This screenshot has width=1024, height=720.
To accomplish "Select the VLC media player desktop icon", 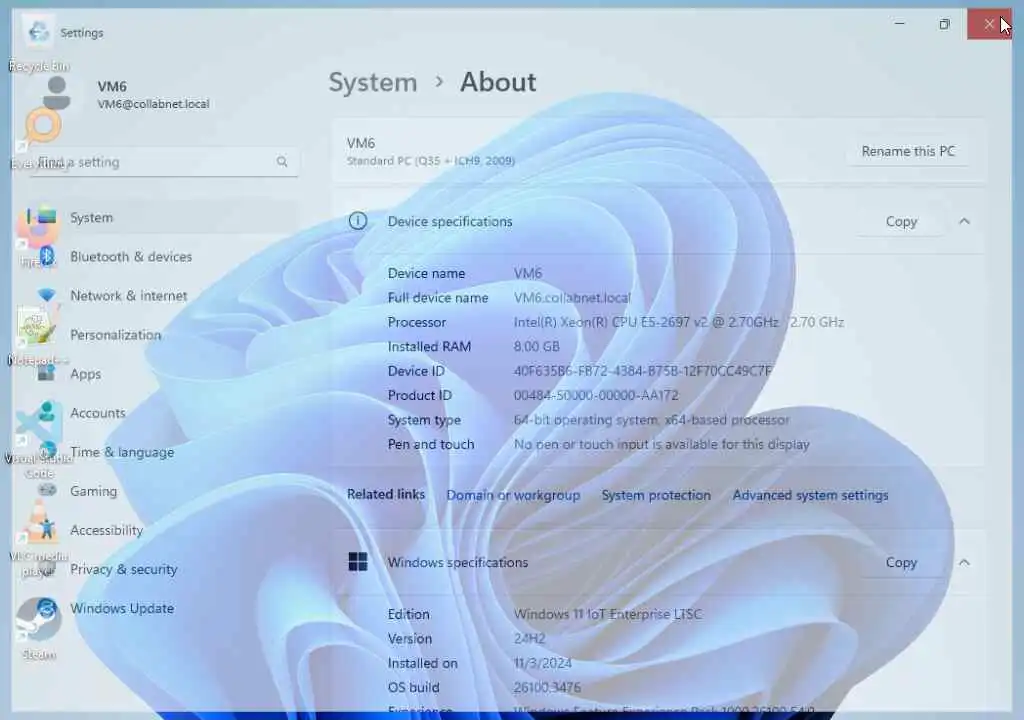I will [39, 538].
